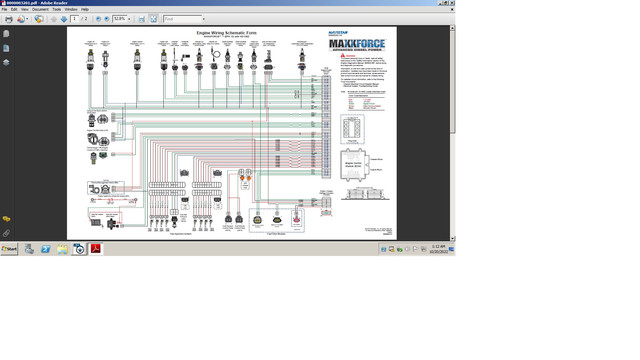Viewport: 640px width, 360px height.
Task: Click the Collaborate icon in the toolbar
Action: click(21, 19)
